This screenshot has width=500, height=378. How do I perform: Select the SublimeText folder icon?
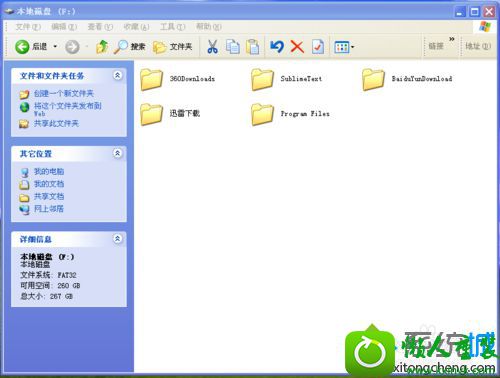[262, 80]
